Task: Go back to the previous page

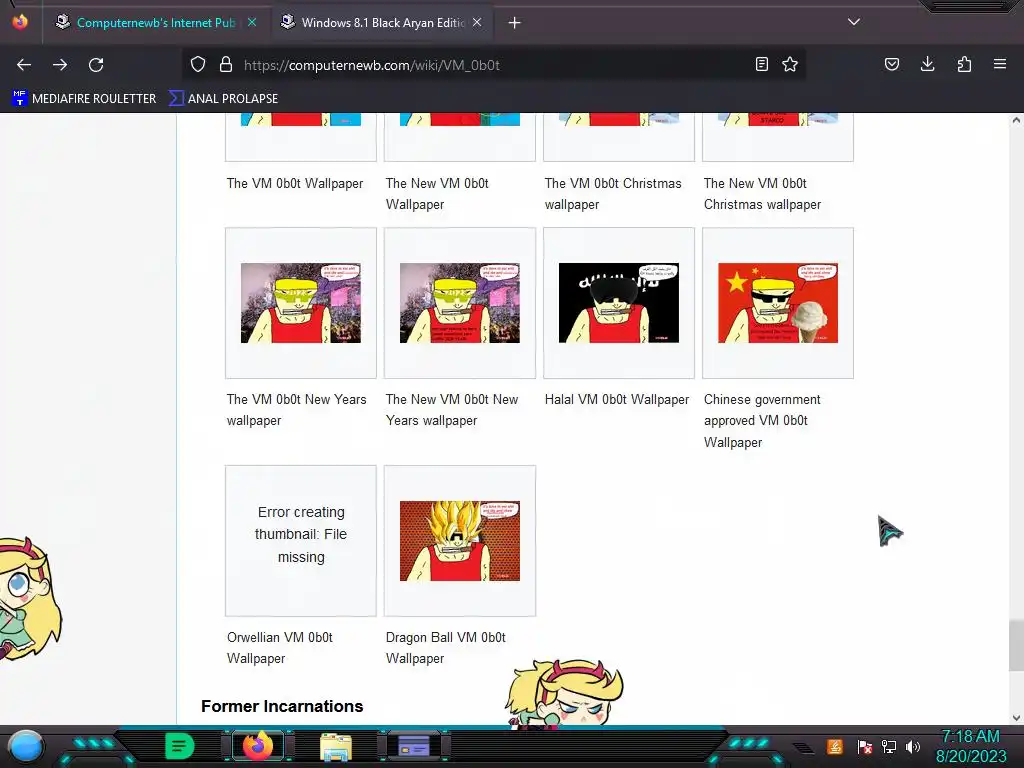Action: click(24, 65)
